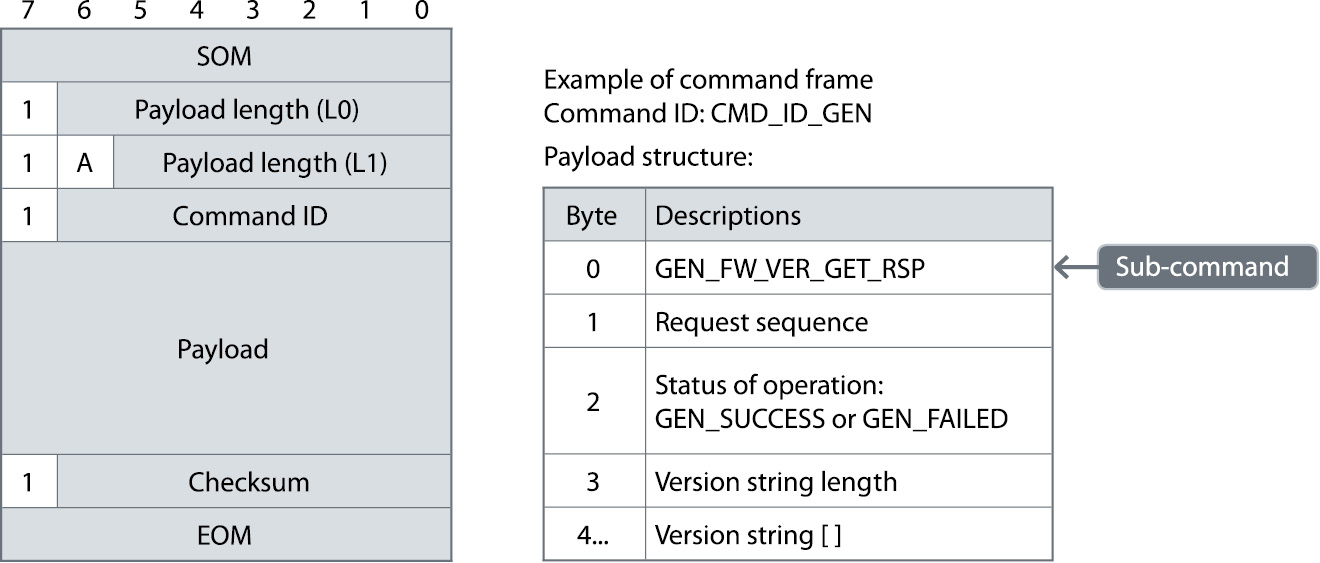Select the Command ID field
Image resolution: width=1320 pixels, height=563 pixels.
click(x=254, y=216)
